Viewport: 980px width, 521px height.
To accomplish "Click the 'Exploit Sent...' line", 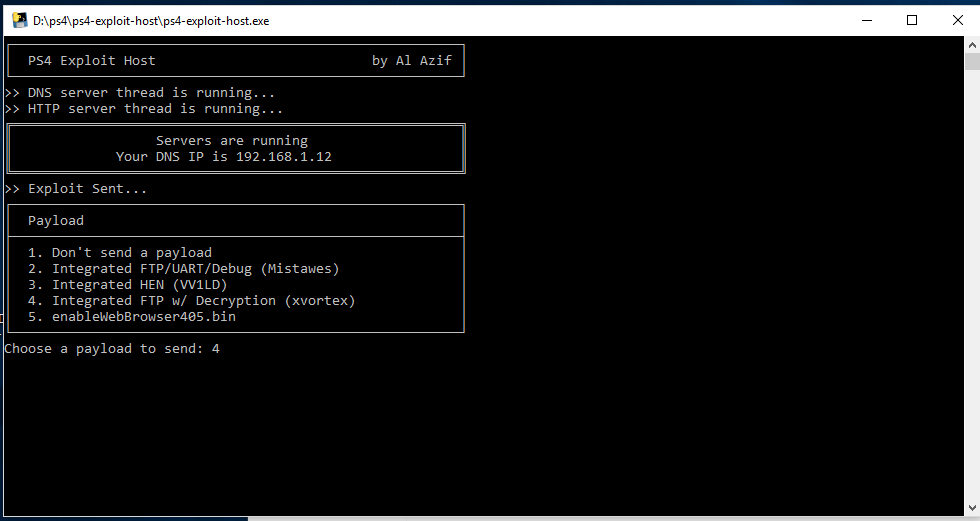I will (x=76, y=189).
